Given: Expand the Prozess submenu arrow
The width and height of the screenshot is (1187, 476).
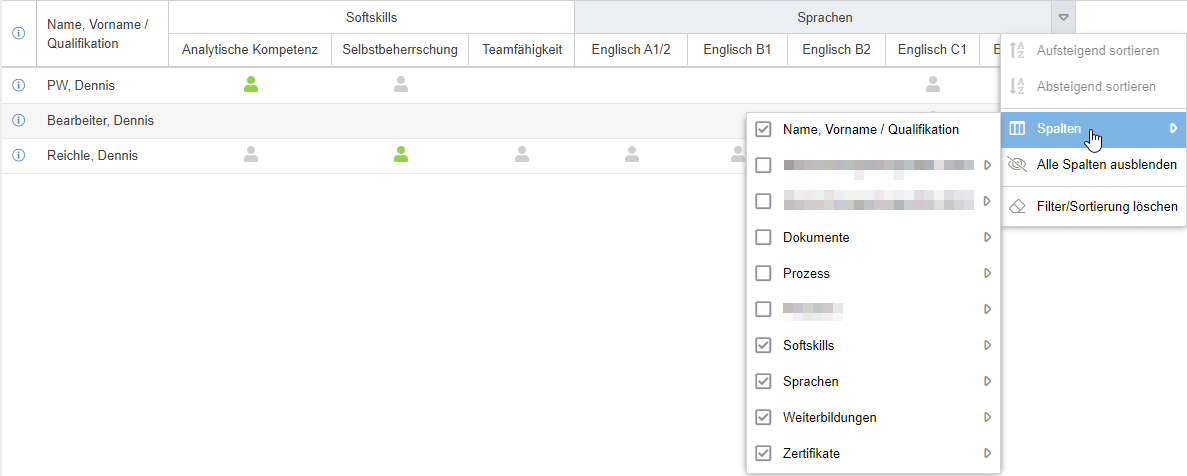Looking at the screenshot, I should coord(987,273).
